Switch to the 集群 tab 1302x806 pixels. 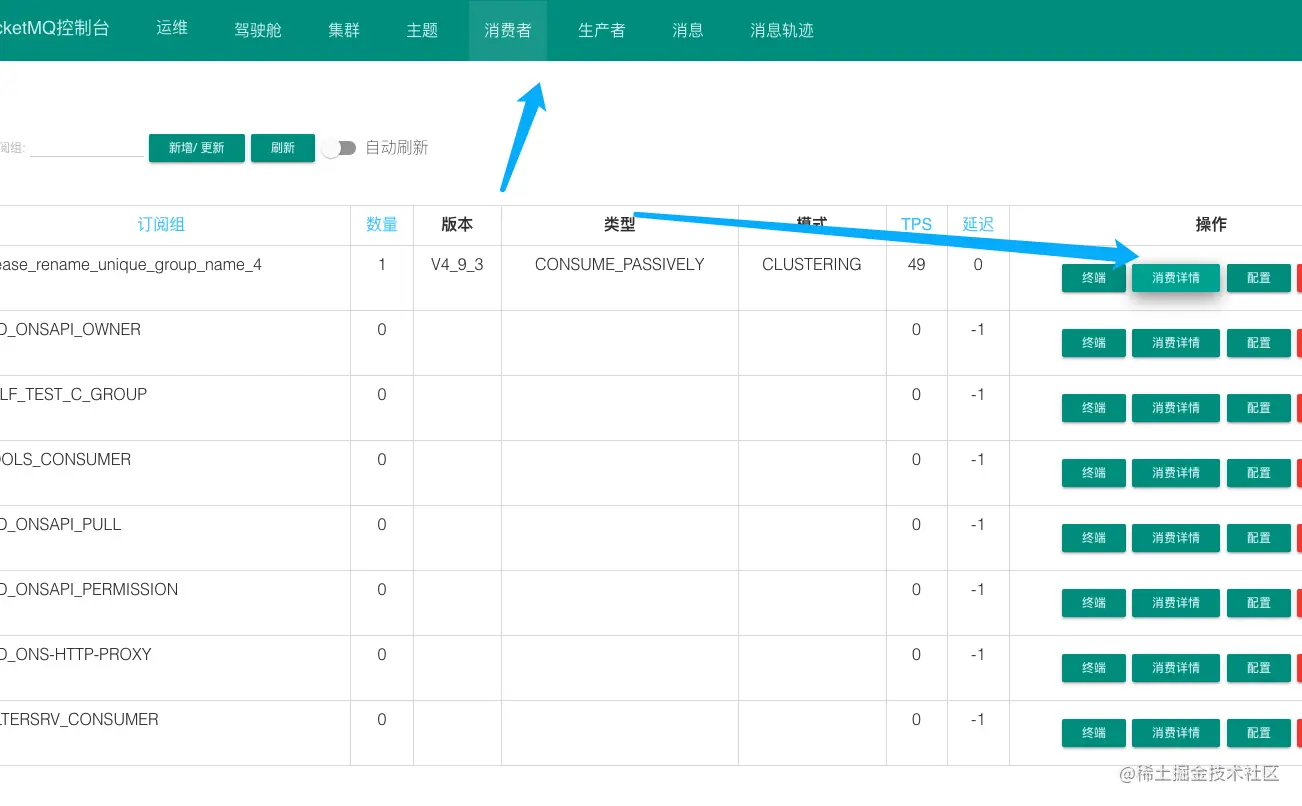pyautogui.click(x=344, y=30)
